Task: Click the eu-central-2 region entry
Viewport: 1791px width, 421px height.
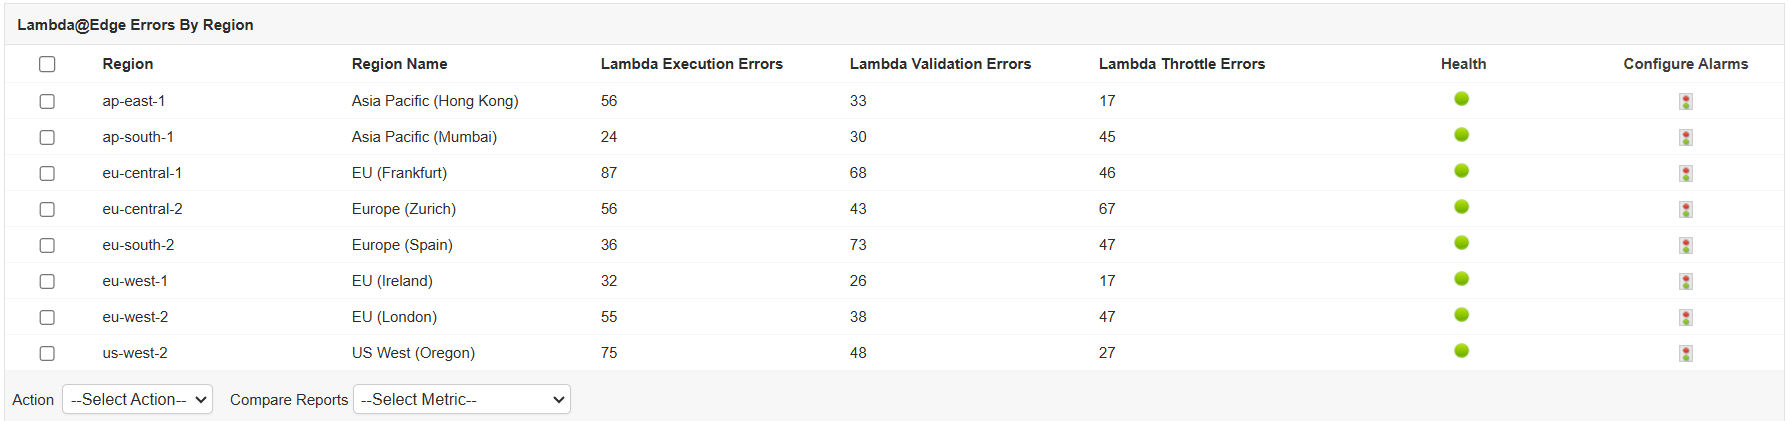Action: click(142, 209)
